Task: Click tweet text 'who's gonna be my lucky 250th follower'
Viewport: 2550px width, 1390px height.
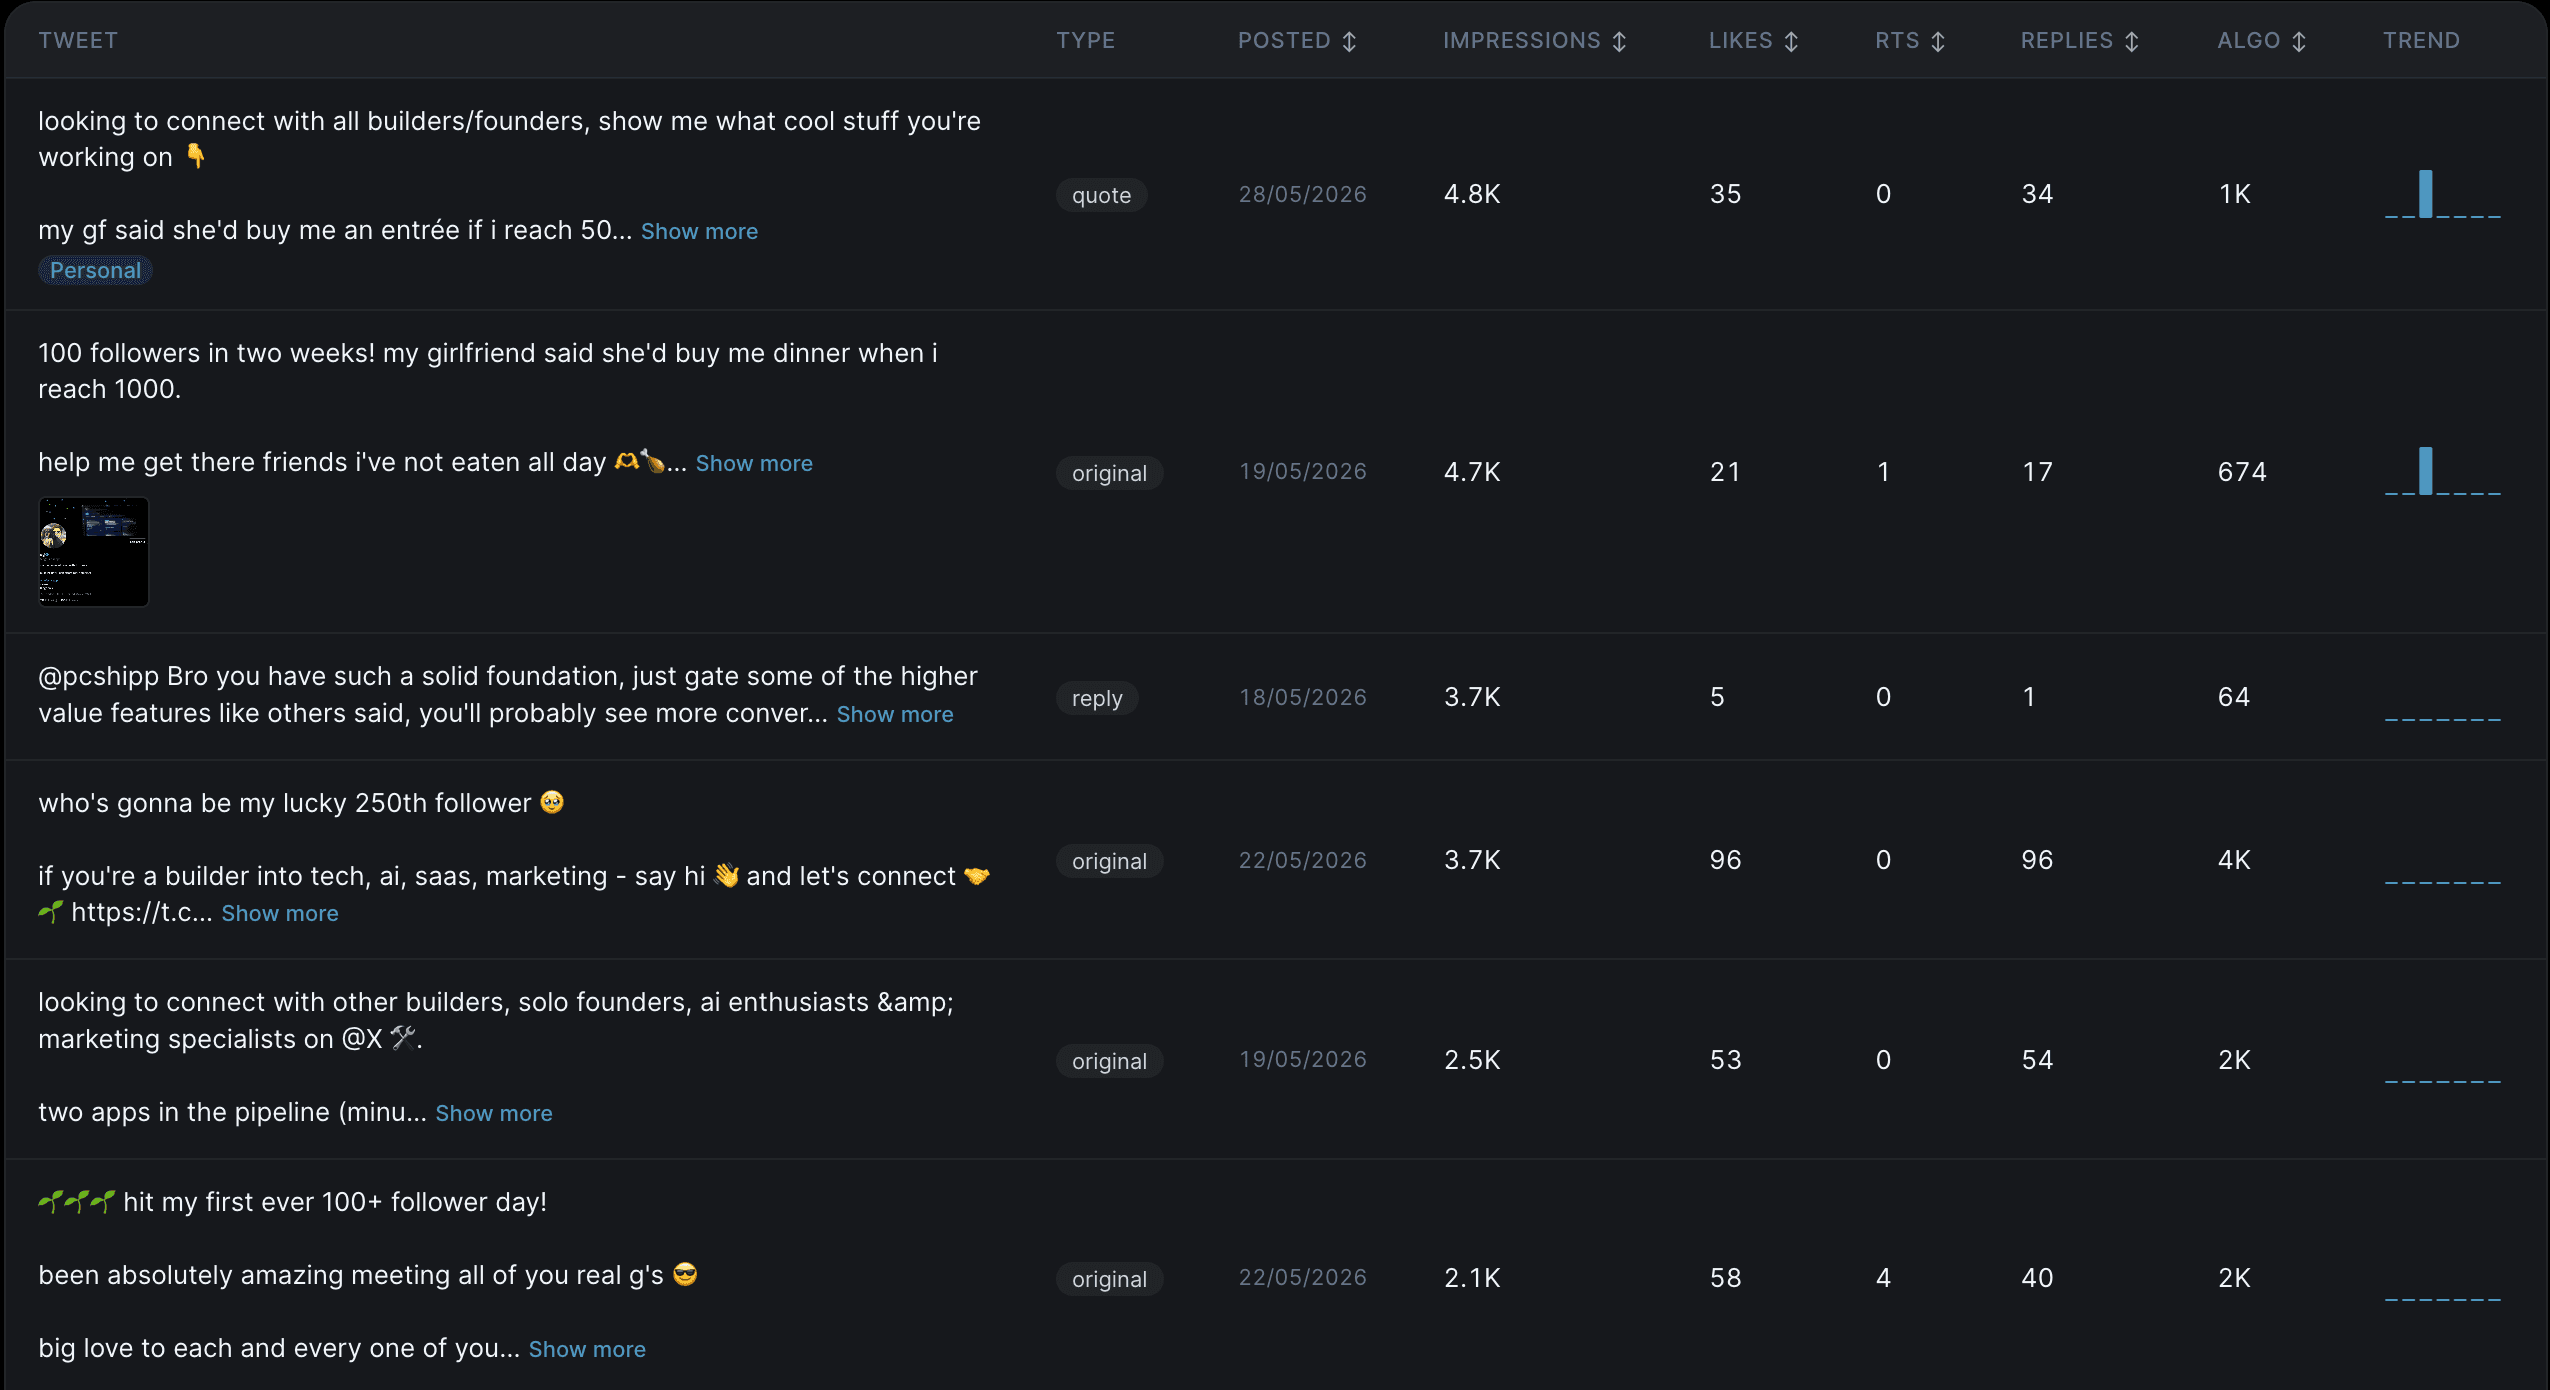Action: coord(301,803)
